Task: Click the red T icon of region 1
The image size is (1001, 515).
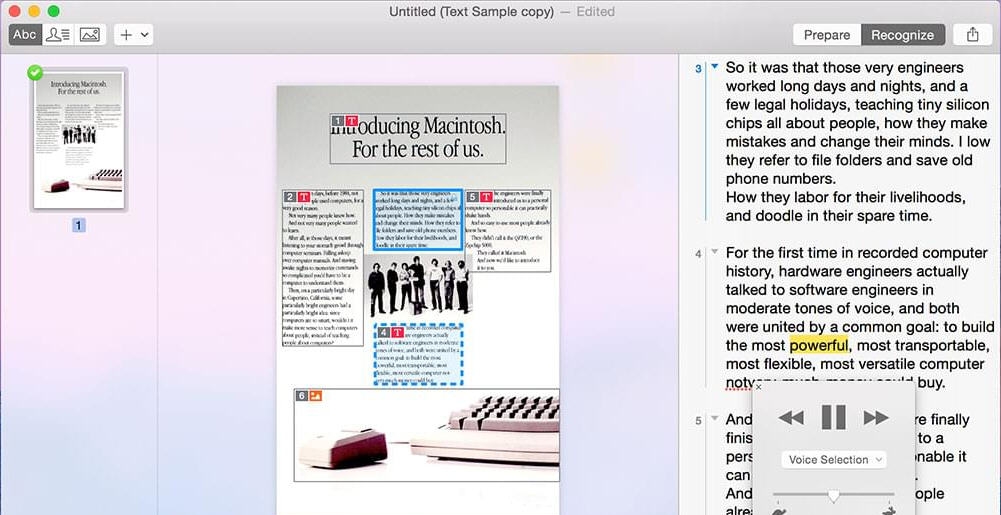Action: click(351, 121)
